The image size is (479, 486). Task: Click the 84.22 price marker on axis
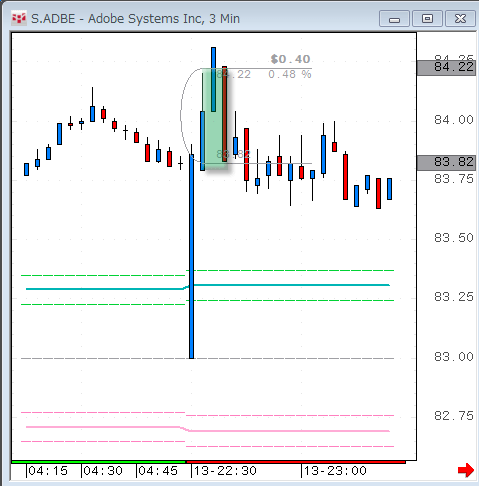(446, 68)
